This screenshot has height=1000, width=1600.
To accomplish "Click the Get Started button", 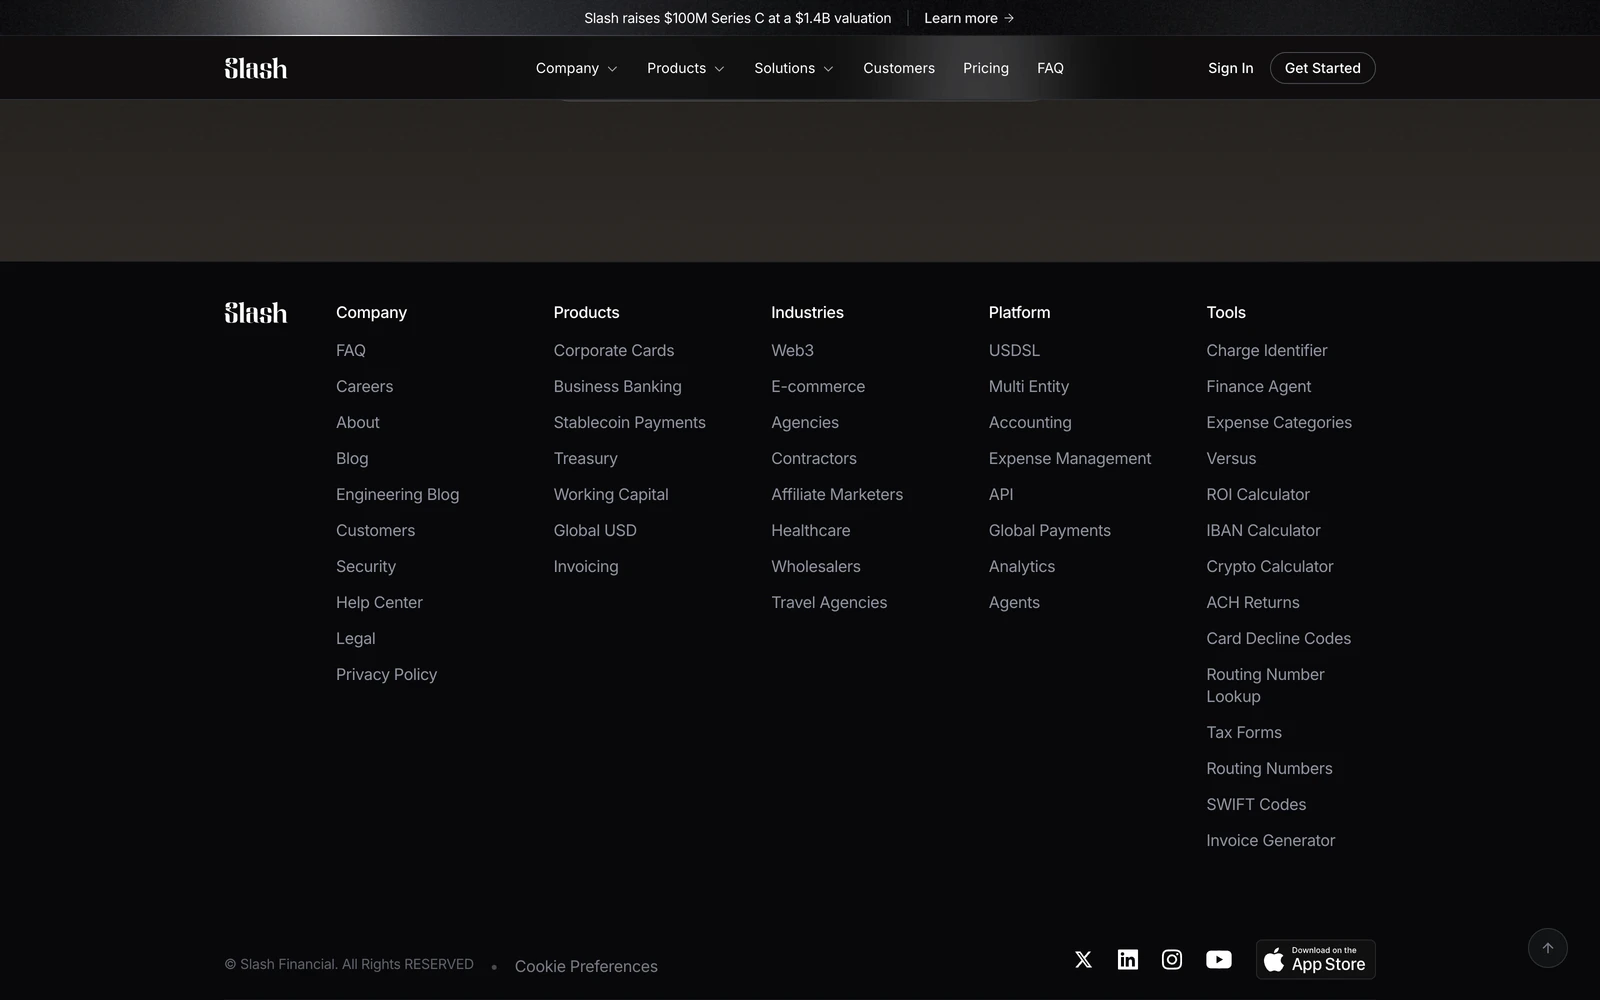I will [1323, 68].
